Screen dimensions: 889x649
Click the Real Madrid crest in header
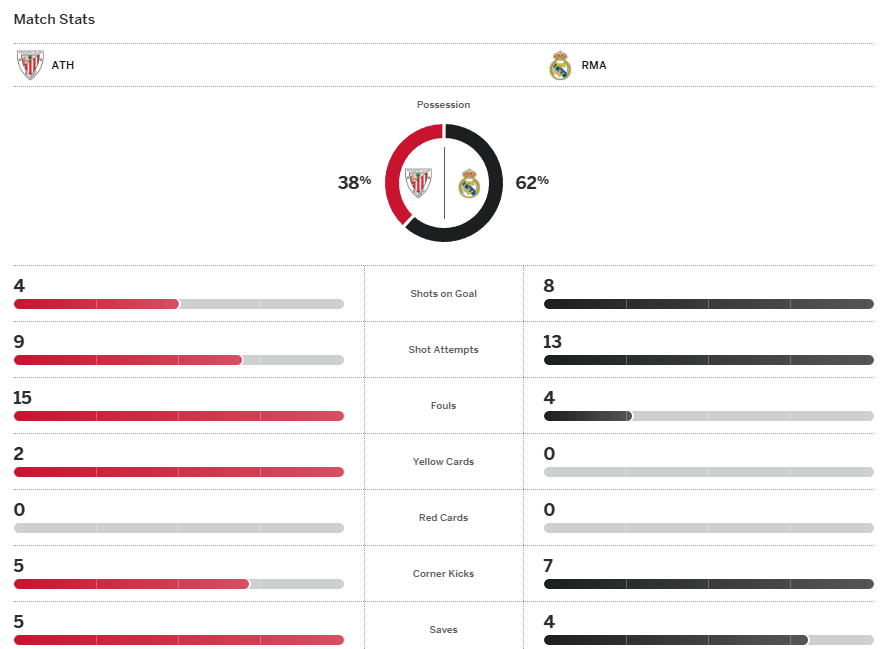(x=560, y=65)
